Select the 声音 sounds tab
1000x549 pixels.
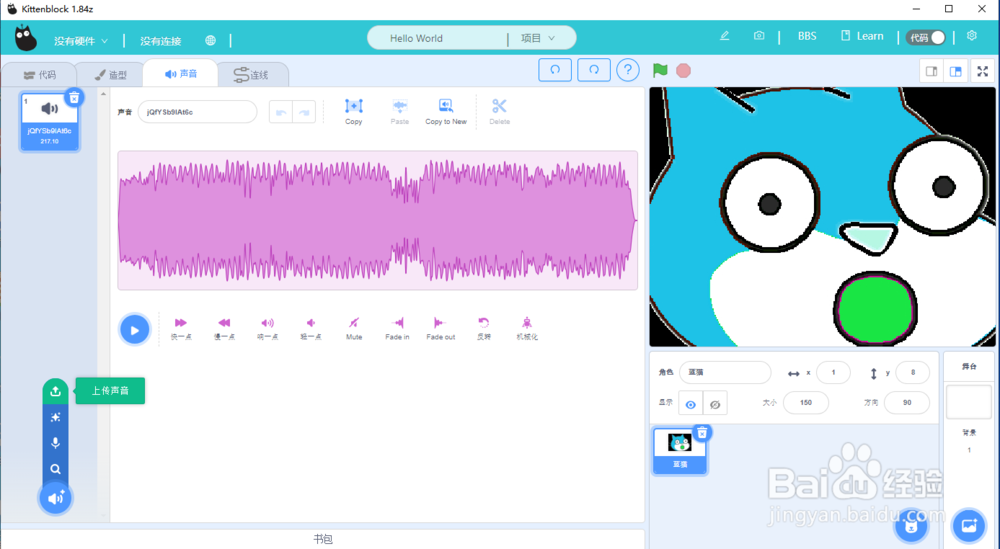point(181,74)
